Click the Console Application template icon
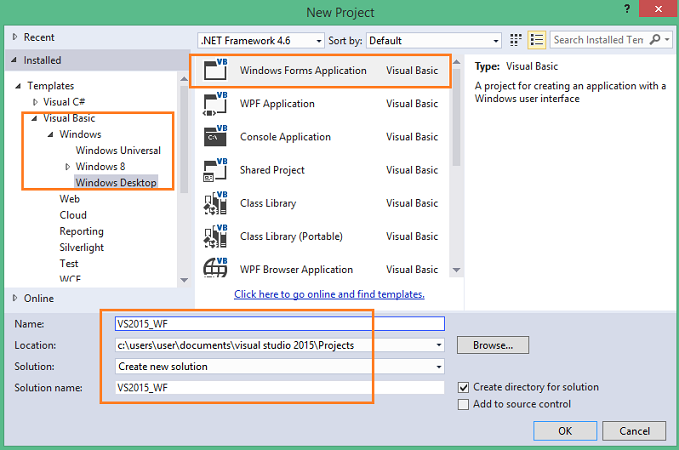The height and width of the screenshot is (450, 679). coord(215,136)
